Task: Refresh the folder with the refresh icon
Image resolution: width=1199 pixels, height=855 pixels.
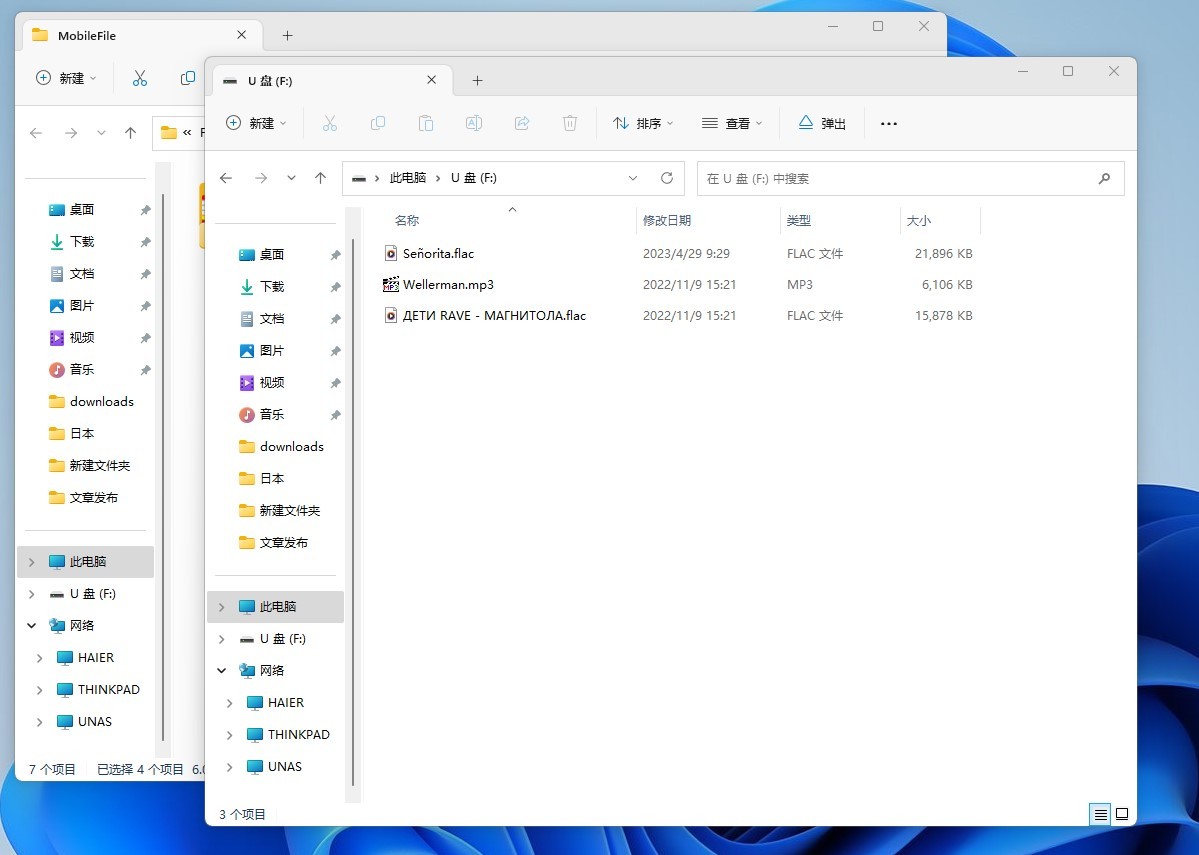Action: (x=667, y=177)
